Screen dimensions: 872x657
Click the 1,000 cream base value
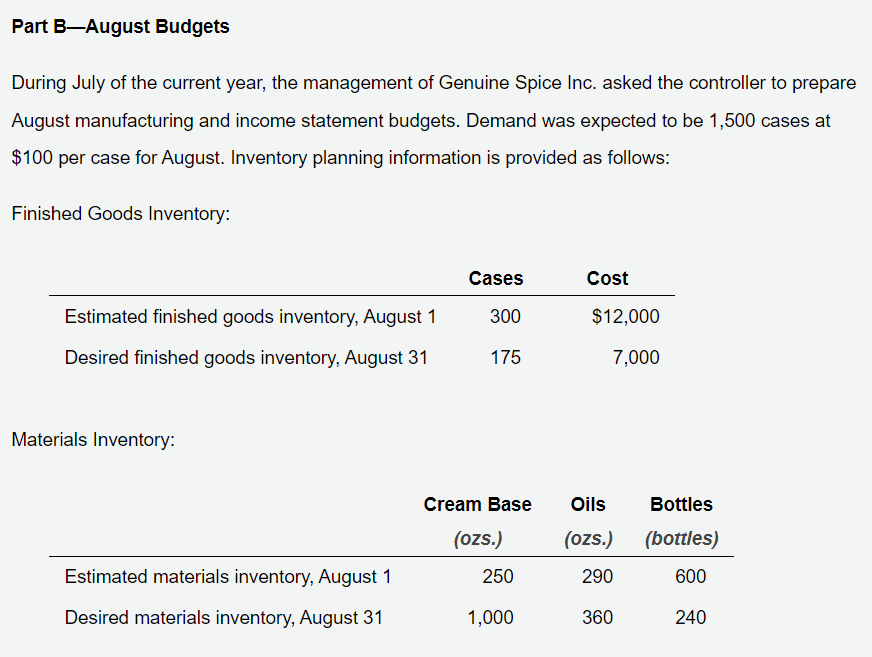coord(490,618)
